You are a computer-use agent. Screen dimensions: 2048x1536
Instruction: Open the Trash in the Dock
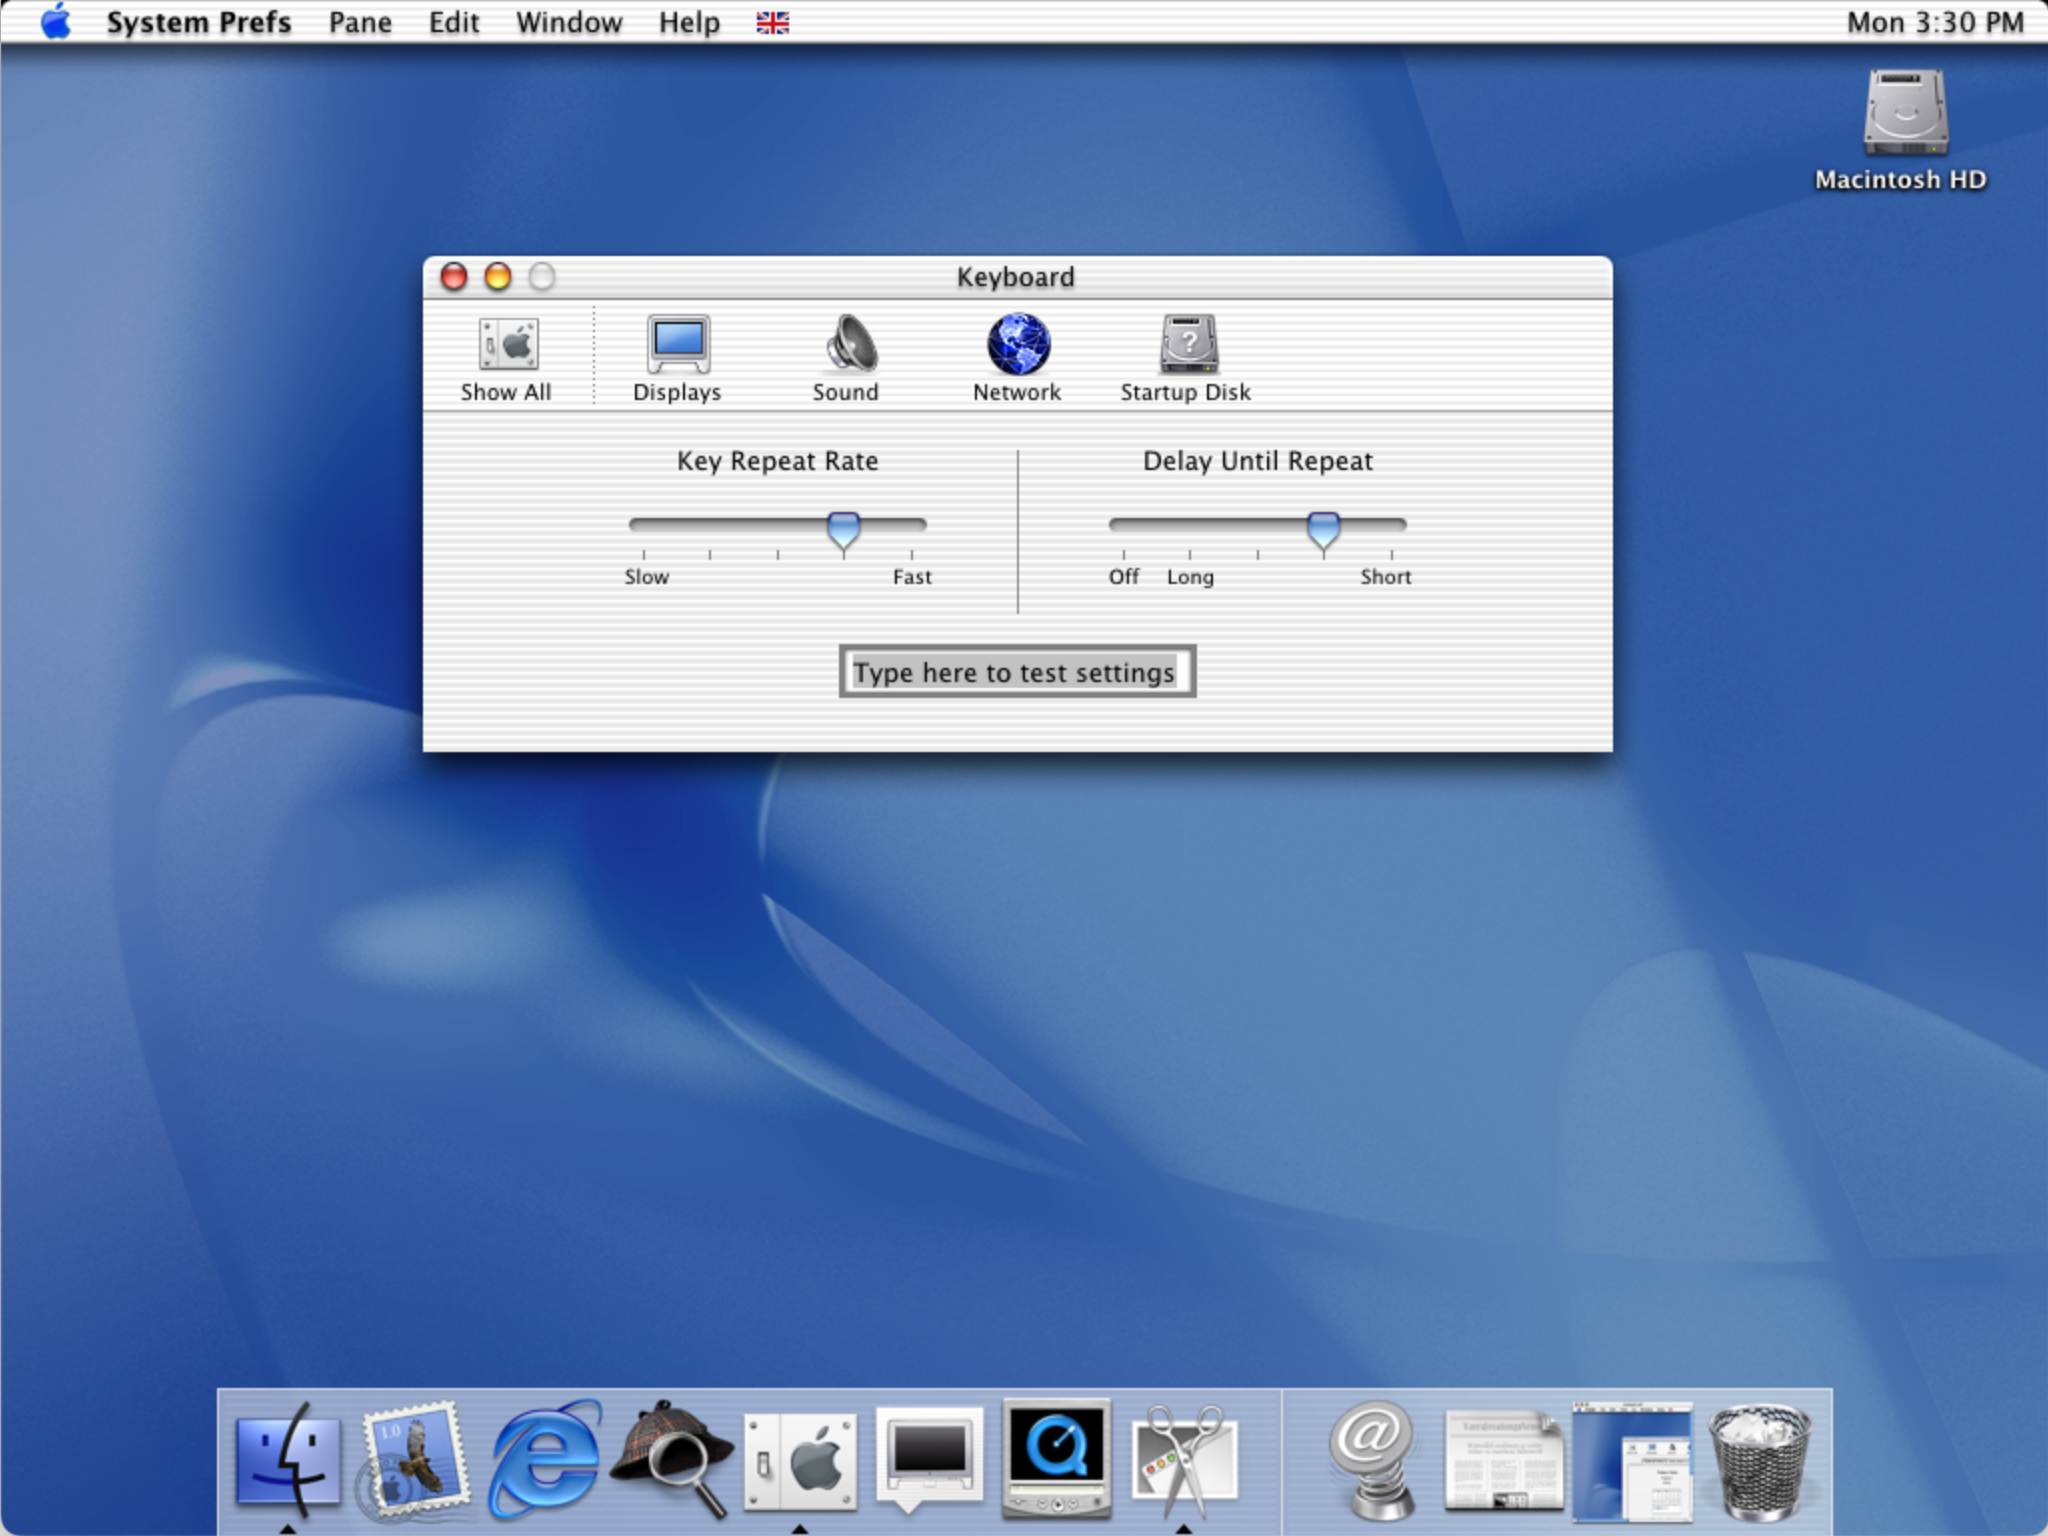(1760, 1460)
